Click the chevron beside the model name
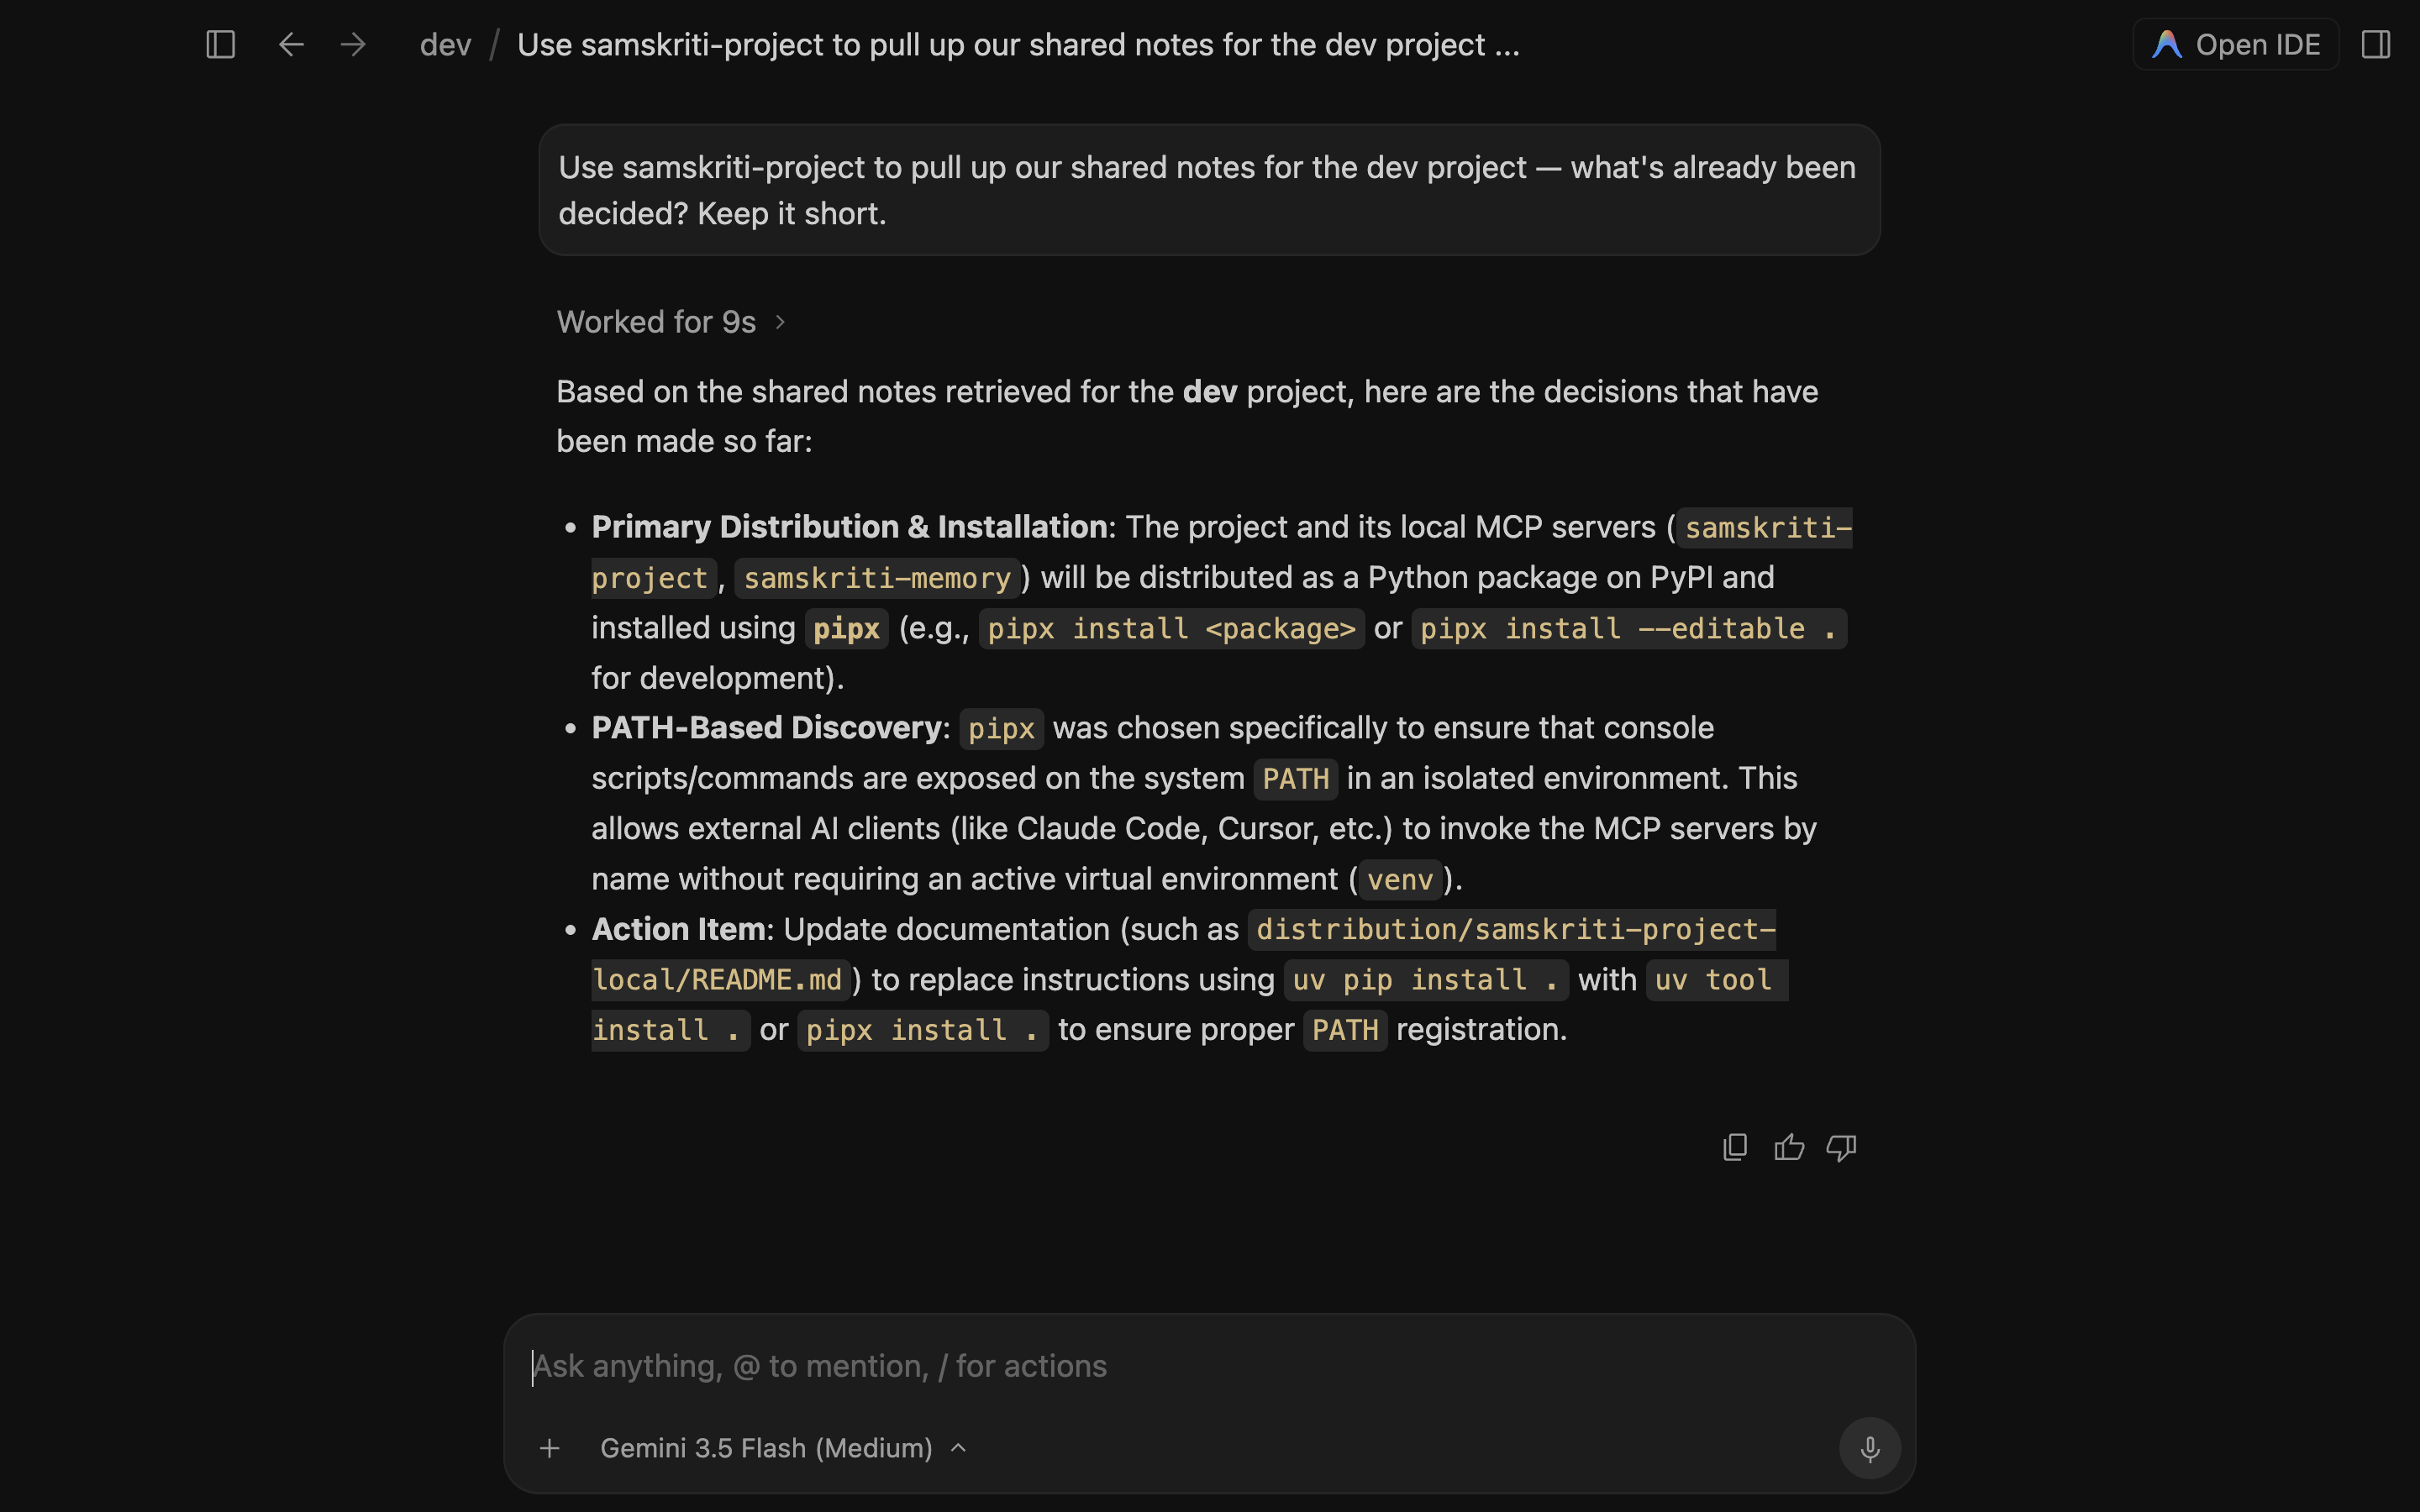The height and width of the screenshot is (1512, 2420). point(958,1448)
